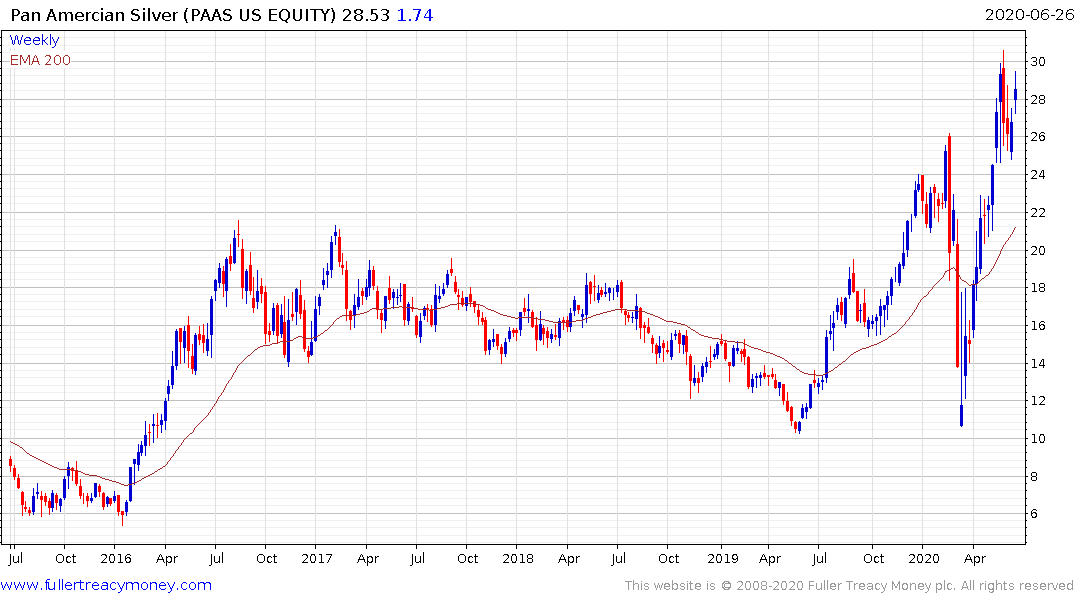Click the 16 price axis label

[1038, 326]
